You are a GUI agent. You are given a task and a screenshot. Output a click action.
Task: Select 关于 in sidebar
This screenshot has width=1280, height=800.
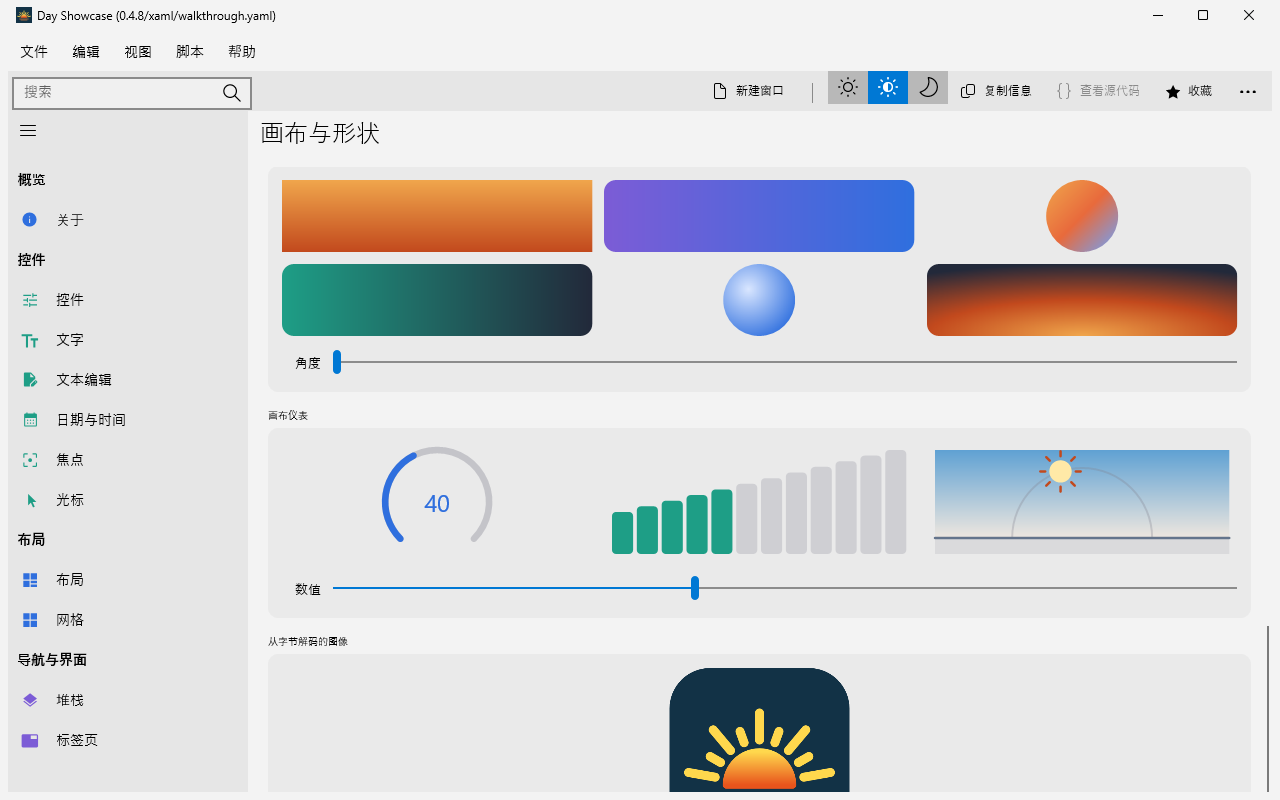click(70, 220)
